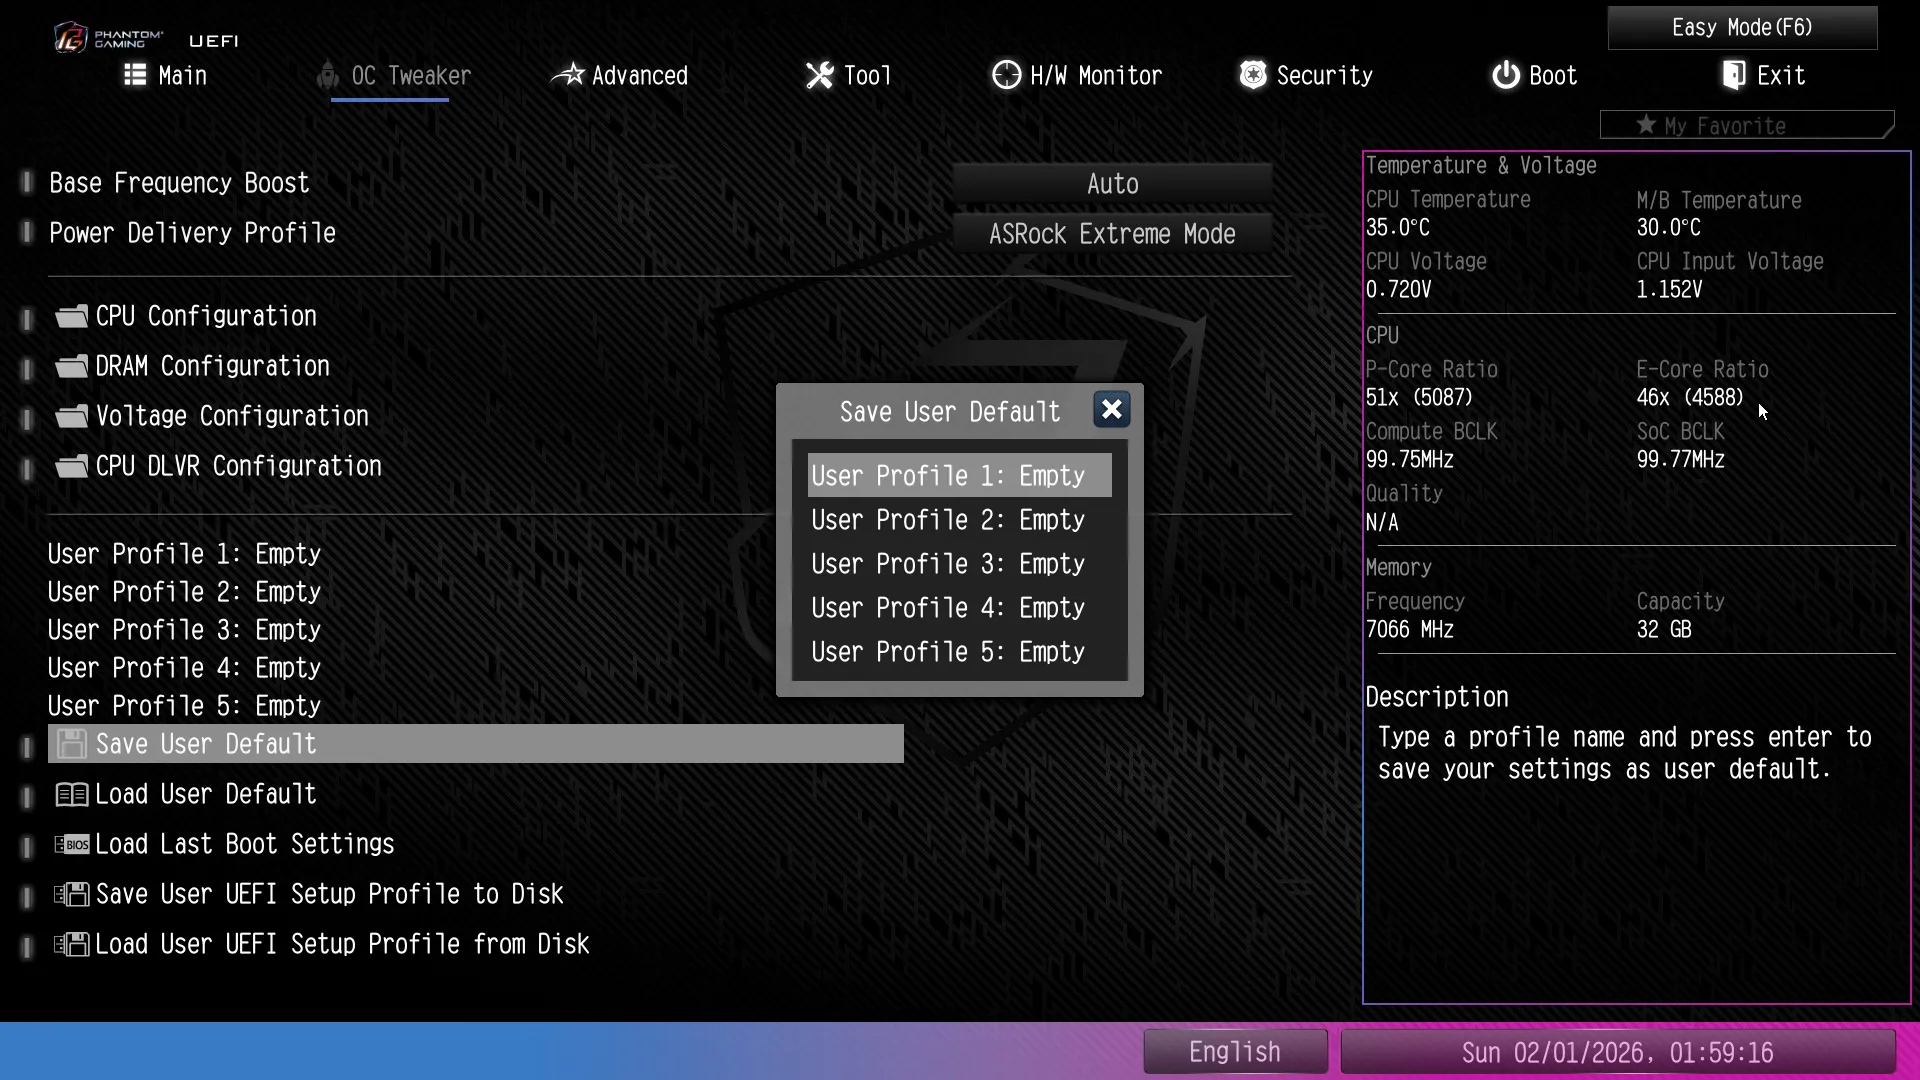Click the English language button
The height and width of the screenshot is (1080, 1920).
click(1235, 1052)
